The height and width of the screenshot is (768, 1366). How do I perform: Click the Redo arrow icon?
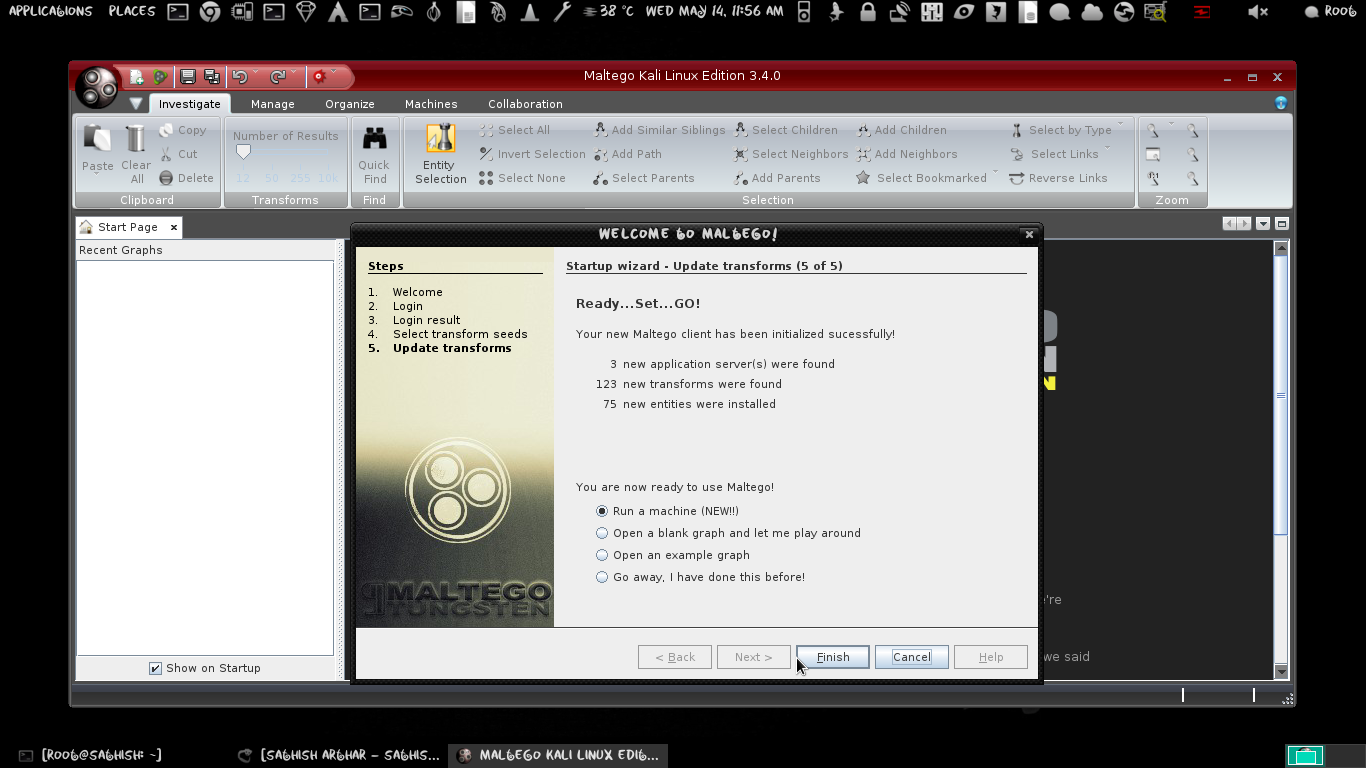coord(278,76)
